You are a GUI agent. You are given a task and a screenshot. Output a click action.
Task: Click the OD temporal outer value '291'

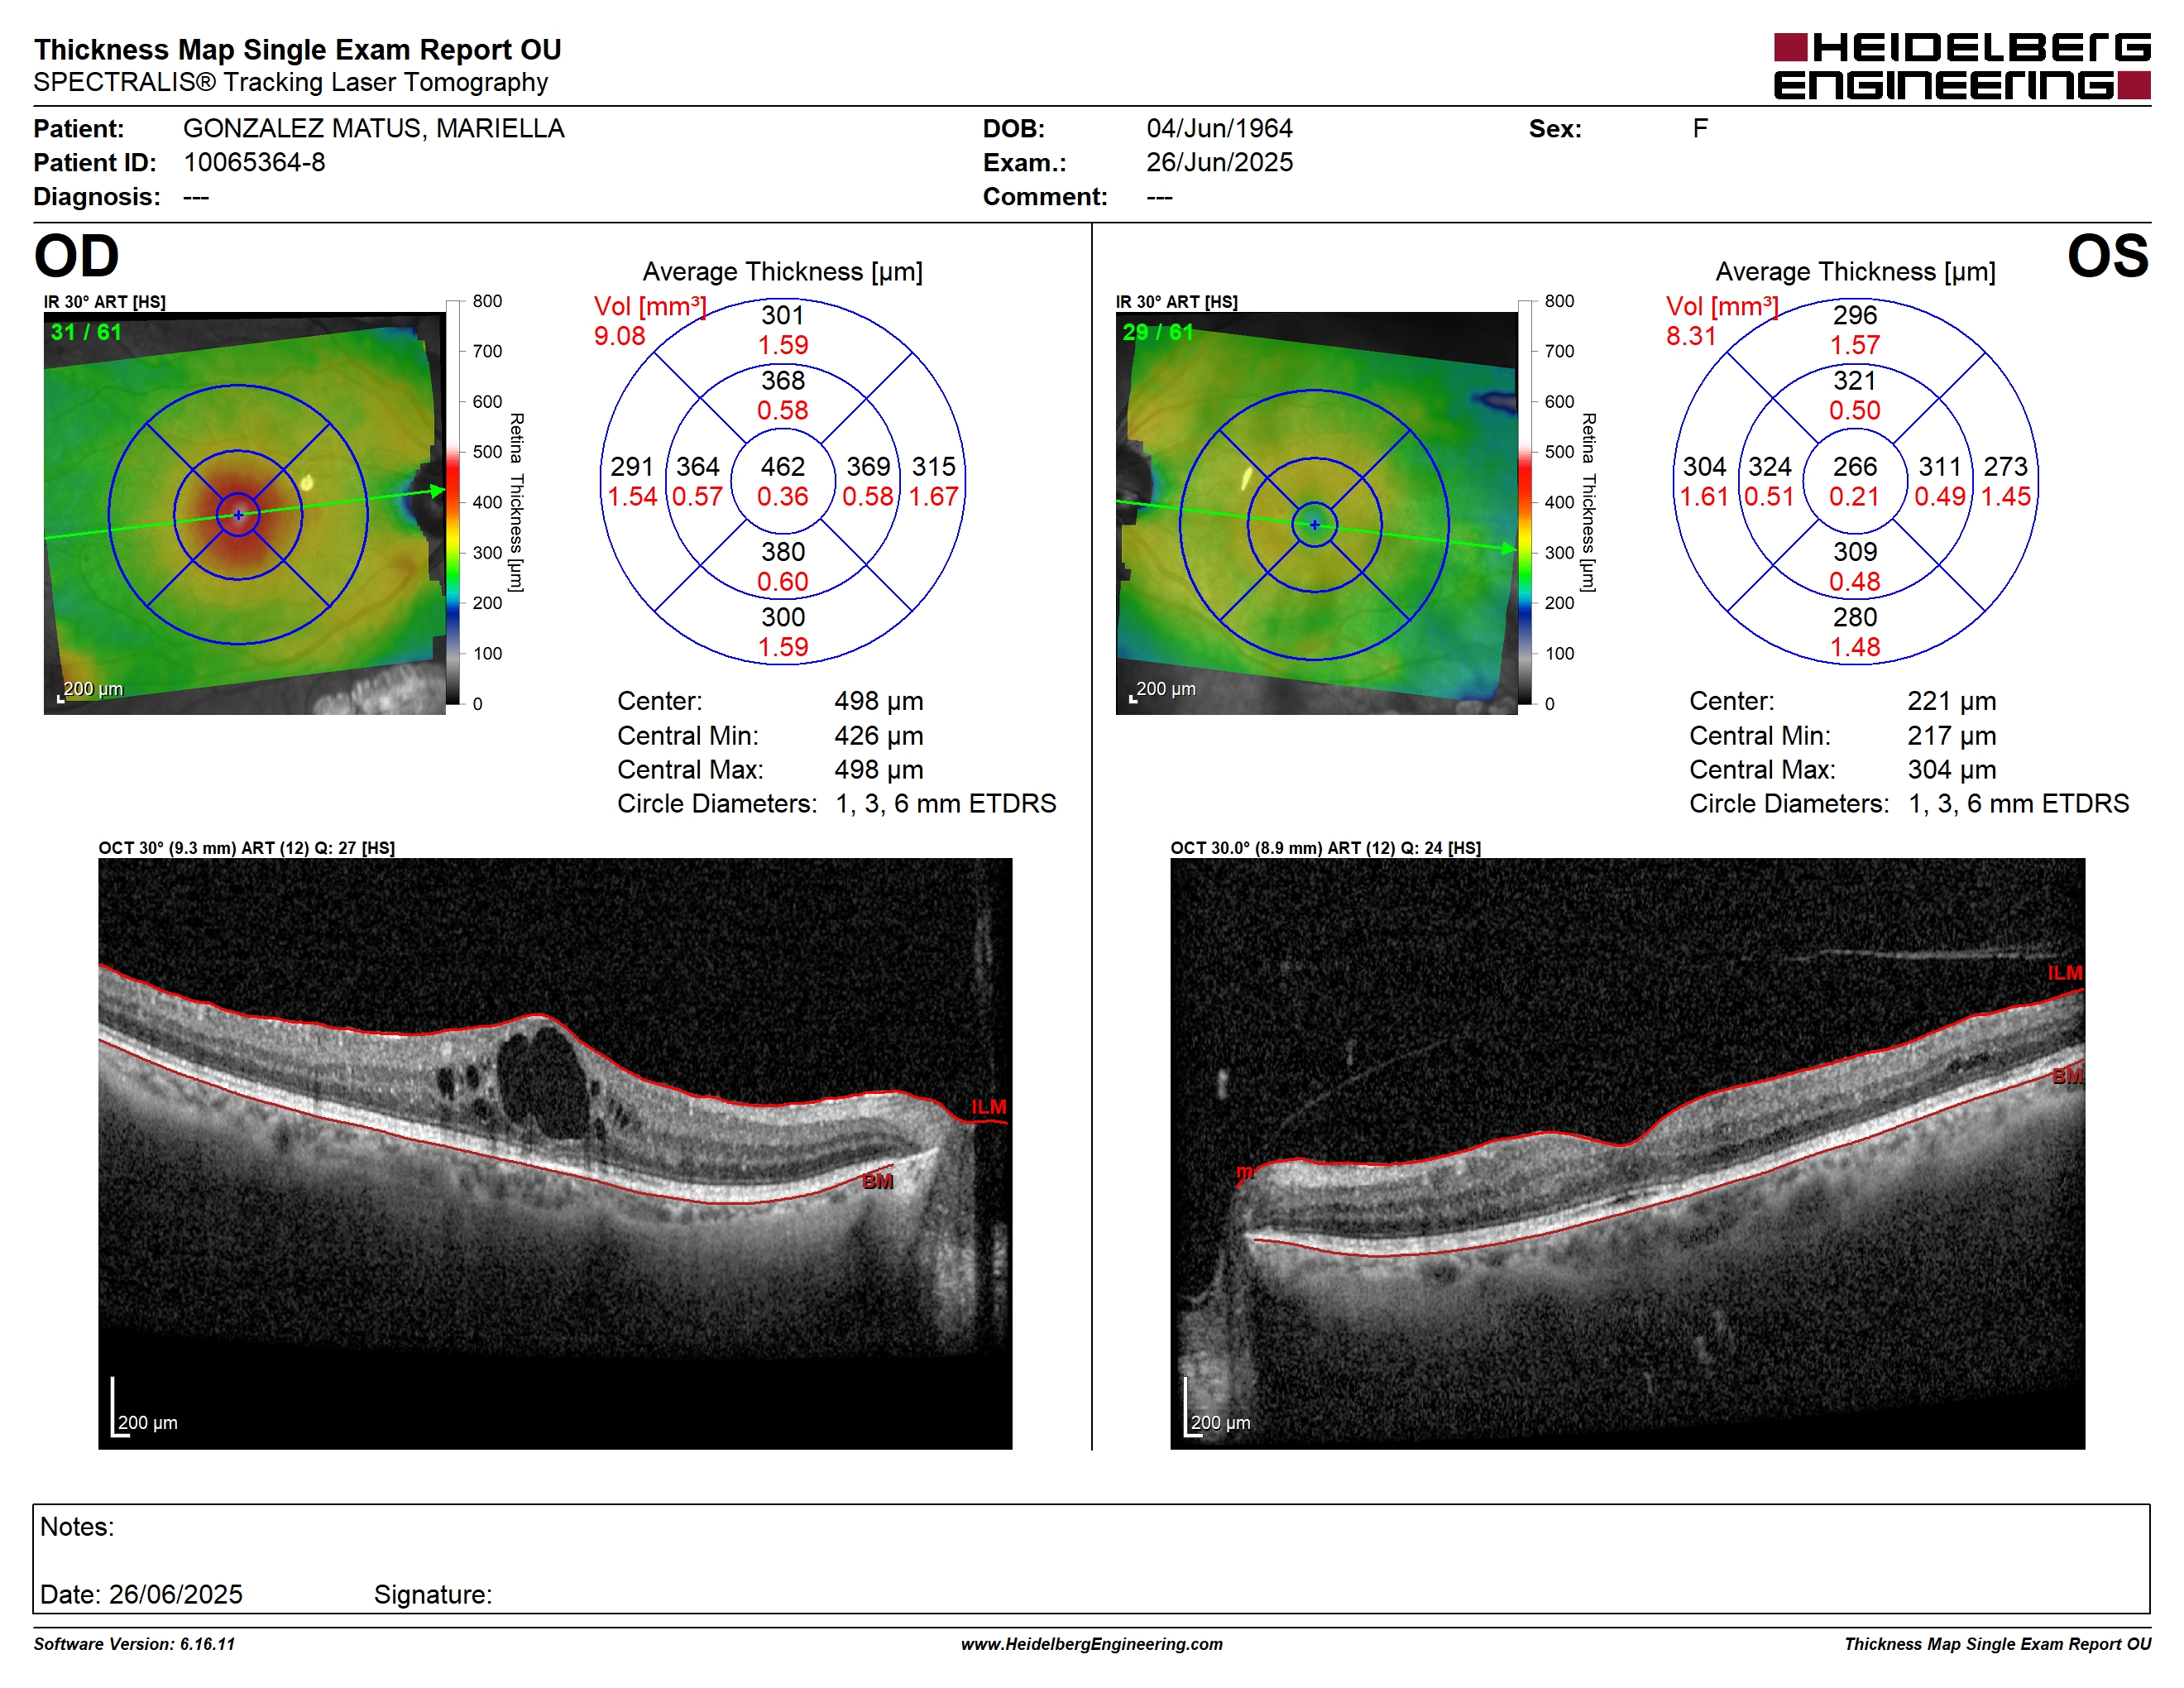click(x=631, y=466)
